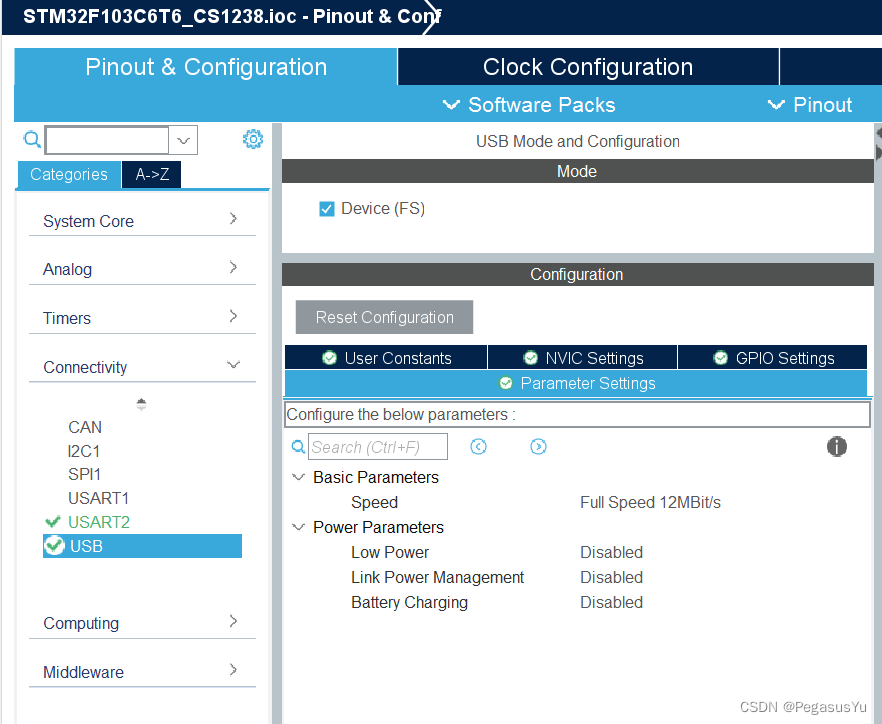Image resolution: width=882 pixels, height=724 pixels.
Task: Click the category search magnifier icon
Action: pyautogui.click(x=32, y=140)
